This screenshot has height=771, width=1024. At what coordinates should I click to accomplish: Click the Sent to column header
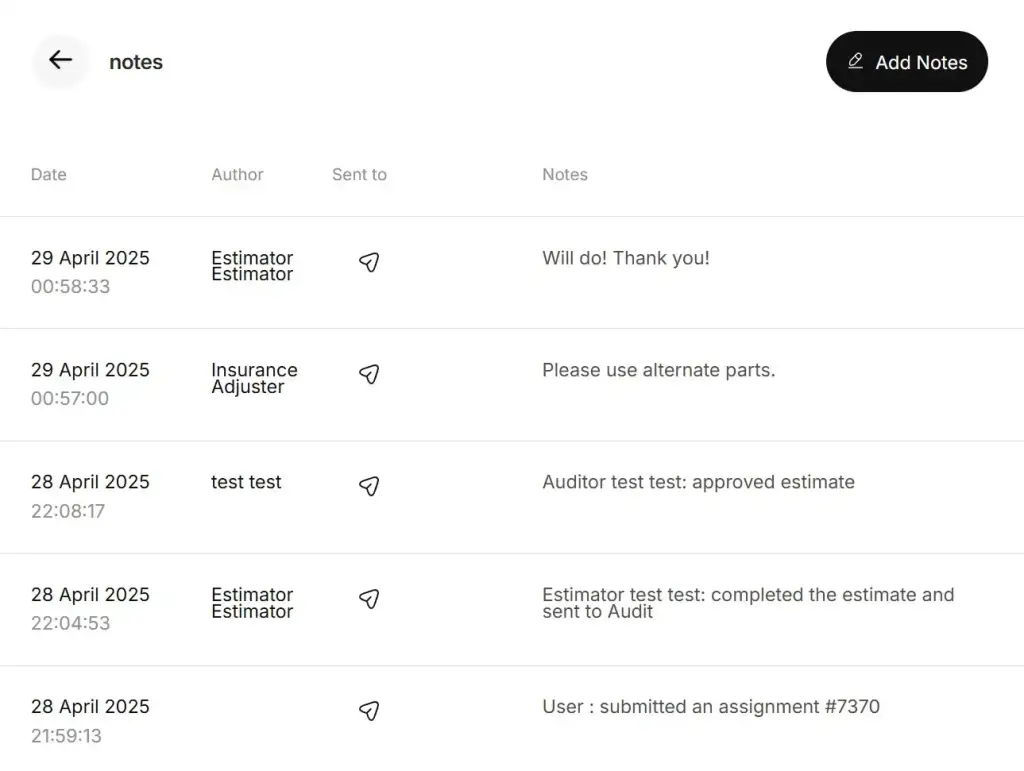point(359,174)
